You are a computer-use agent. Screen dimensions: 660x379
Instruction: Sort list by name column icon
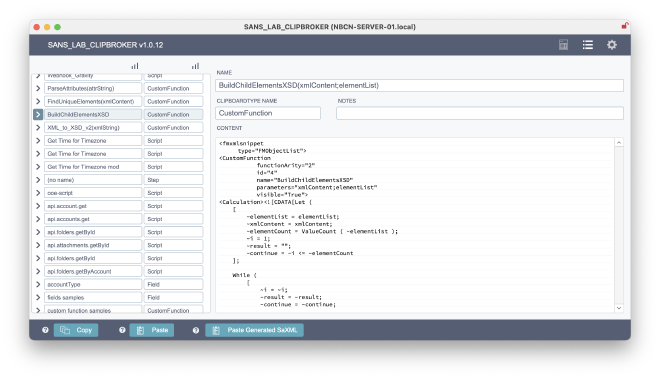tap(135, 66)
